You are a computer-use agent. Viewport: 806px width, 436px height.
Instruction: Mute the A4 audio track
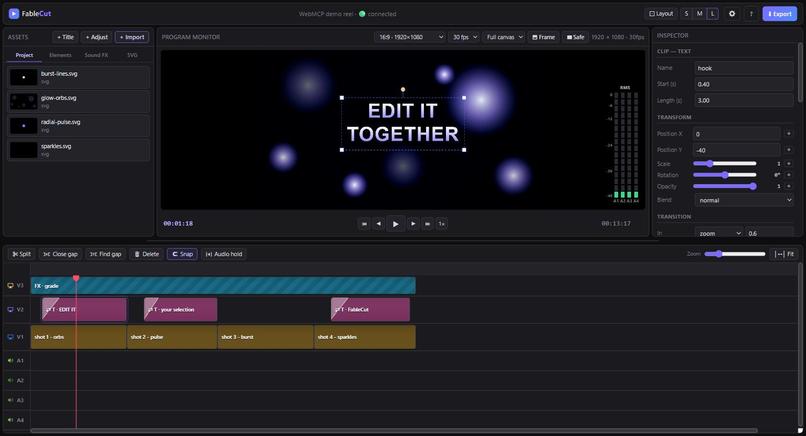(x=10, y=420)
